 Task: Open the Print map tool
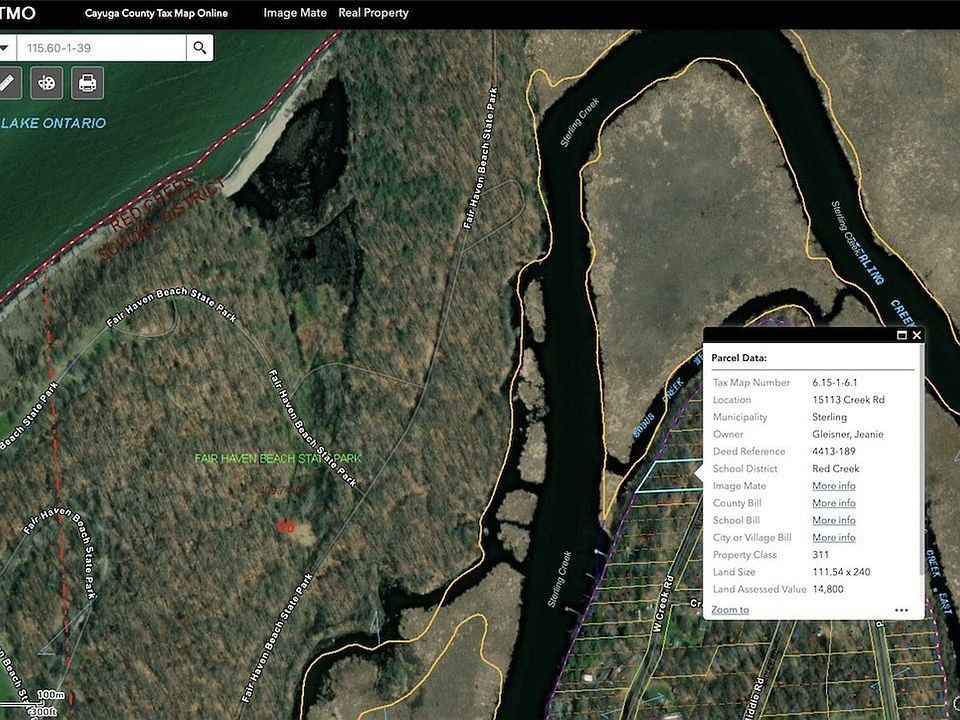[x=88, y=83]
